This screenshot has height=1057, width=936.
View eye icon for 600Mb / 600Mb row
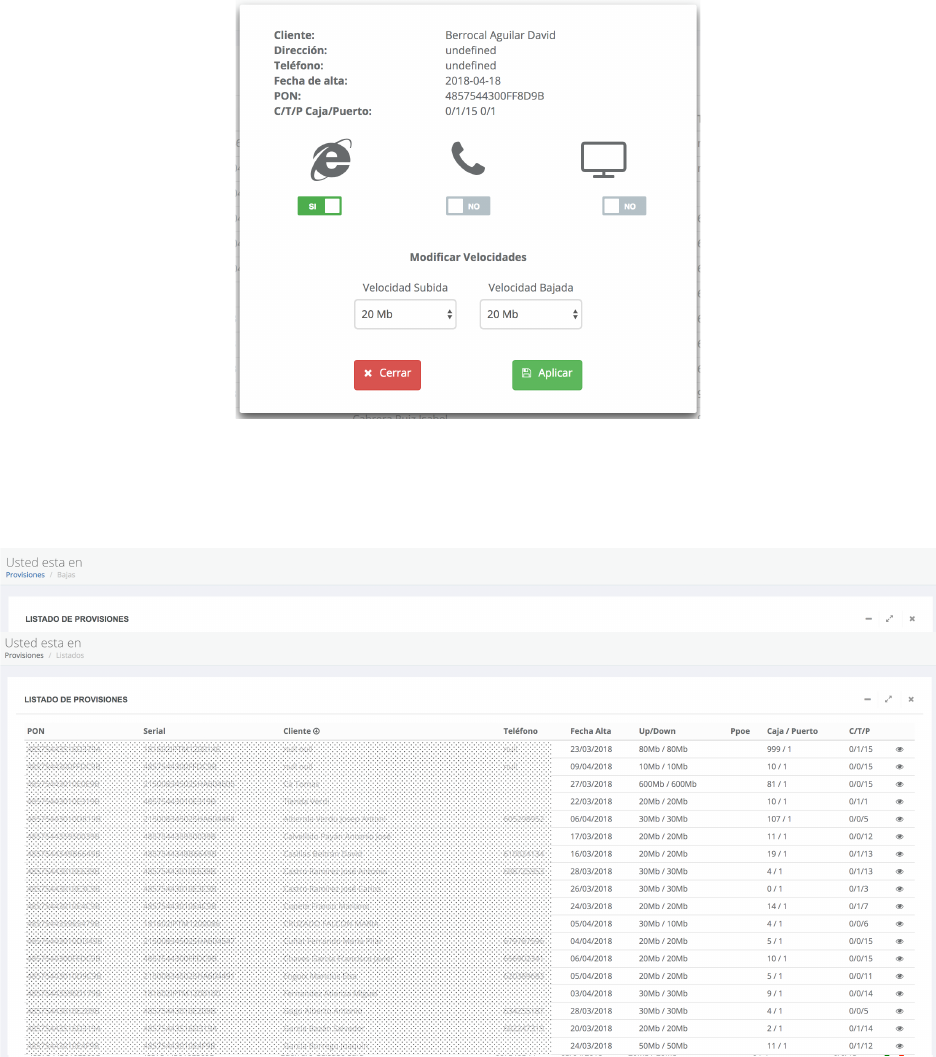point(900,785)
